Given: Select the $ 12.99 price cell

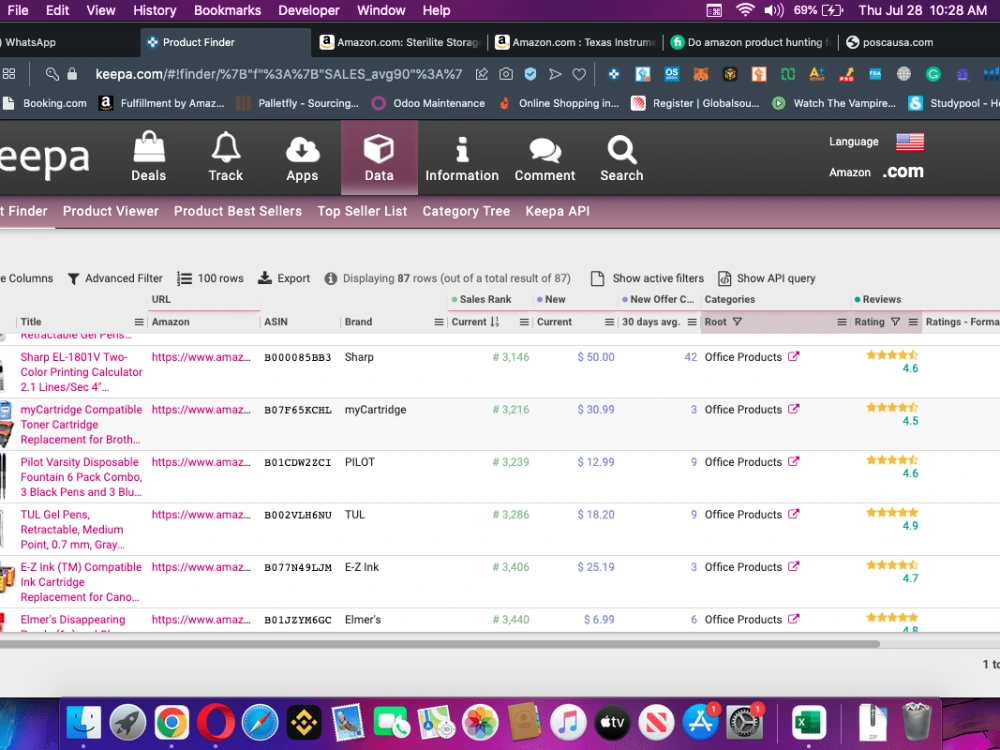Looking at the screenshot, I should (x=596, y=462).
